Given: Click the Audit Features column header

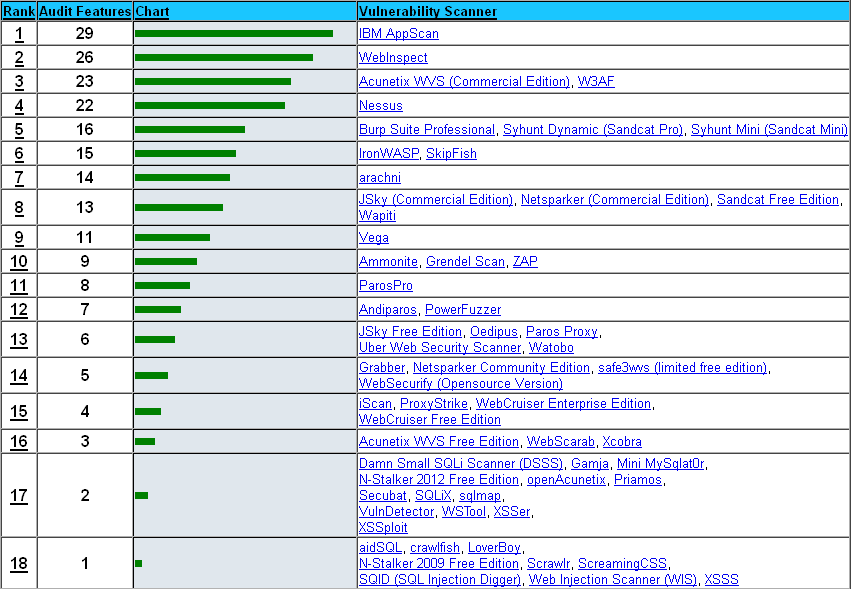Looking at the screenshot, I should (85, 11).
